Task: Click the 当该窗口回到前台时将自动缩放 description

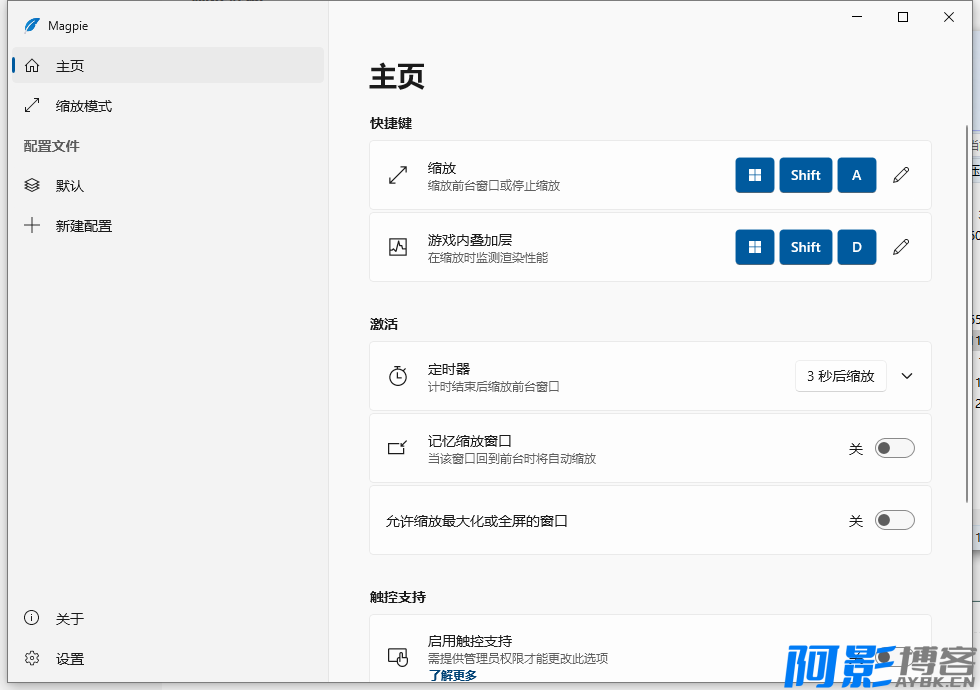Action: click(x=512, y=459)
